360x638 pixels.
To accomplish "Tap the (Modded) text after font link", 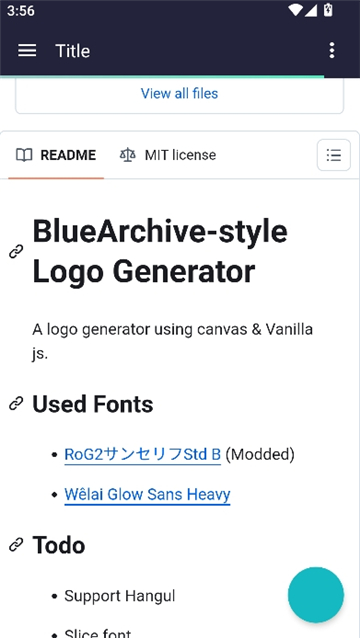I will (260, 454).
